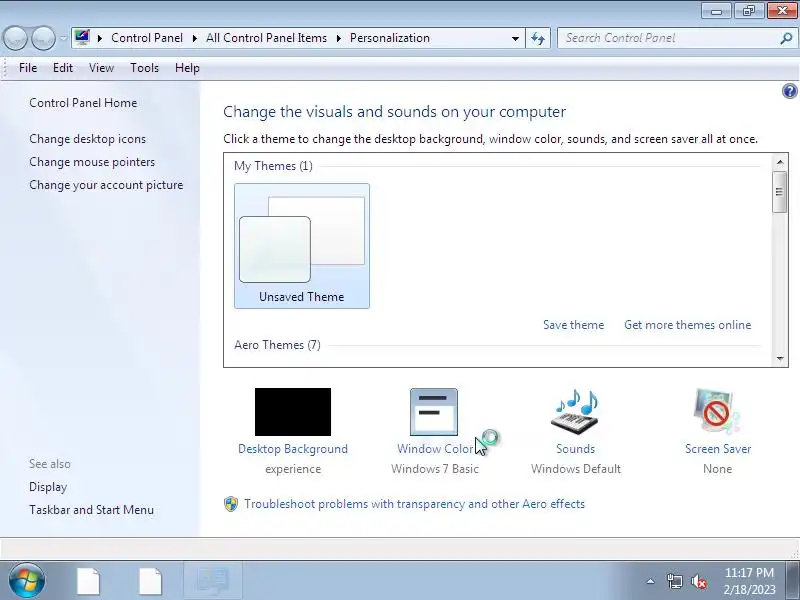Open the first blank document taskbar icon

[x=89, y=581]
